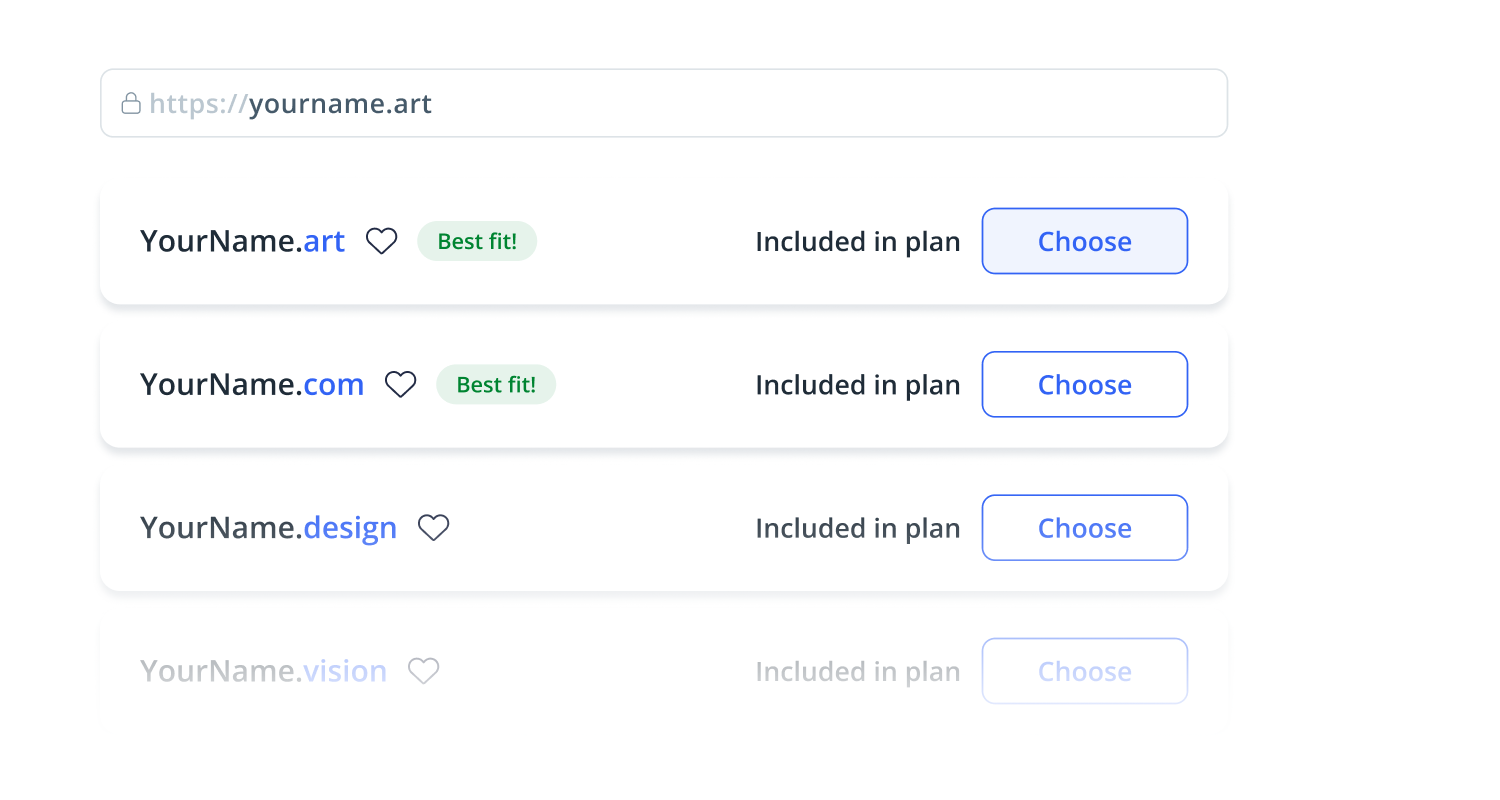The image size is (1500, 800).
Task: Click the Best fit! badge on YourName.art
Action: pos(477,240)
